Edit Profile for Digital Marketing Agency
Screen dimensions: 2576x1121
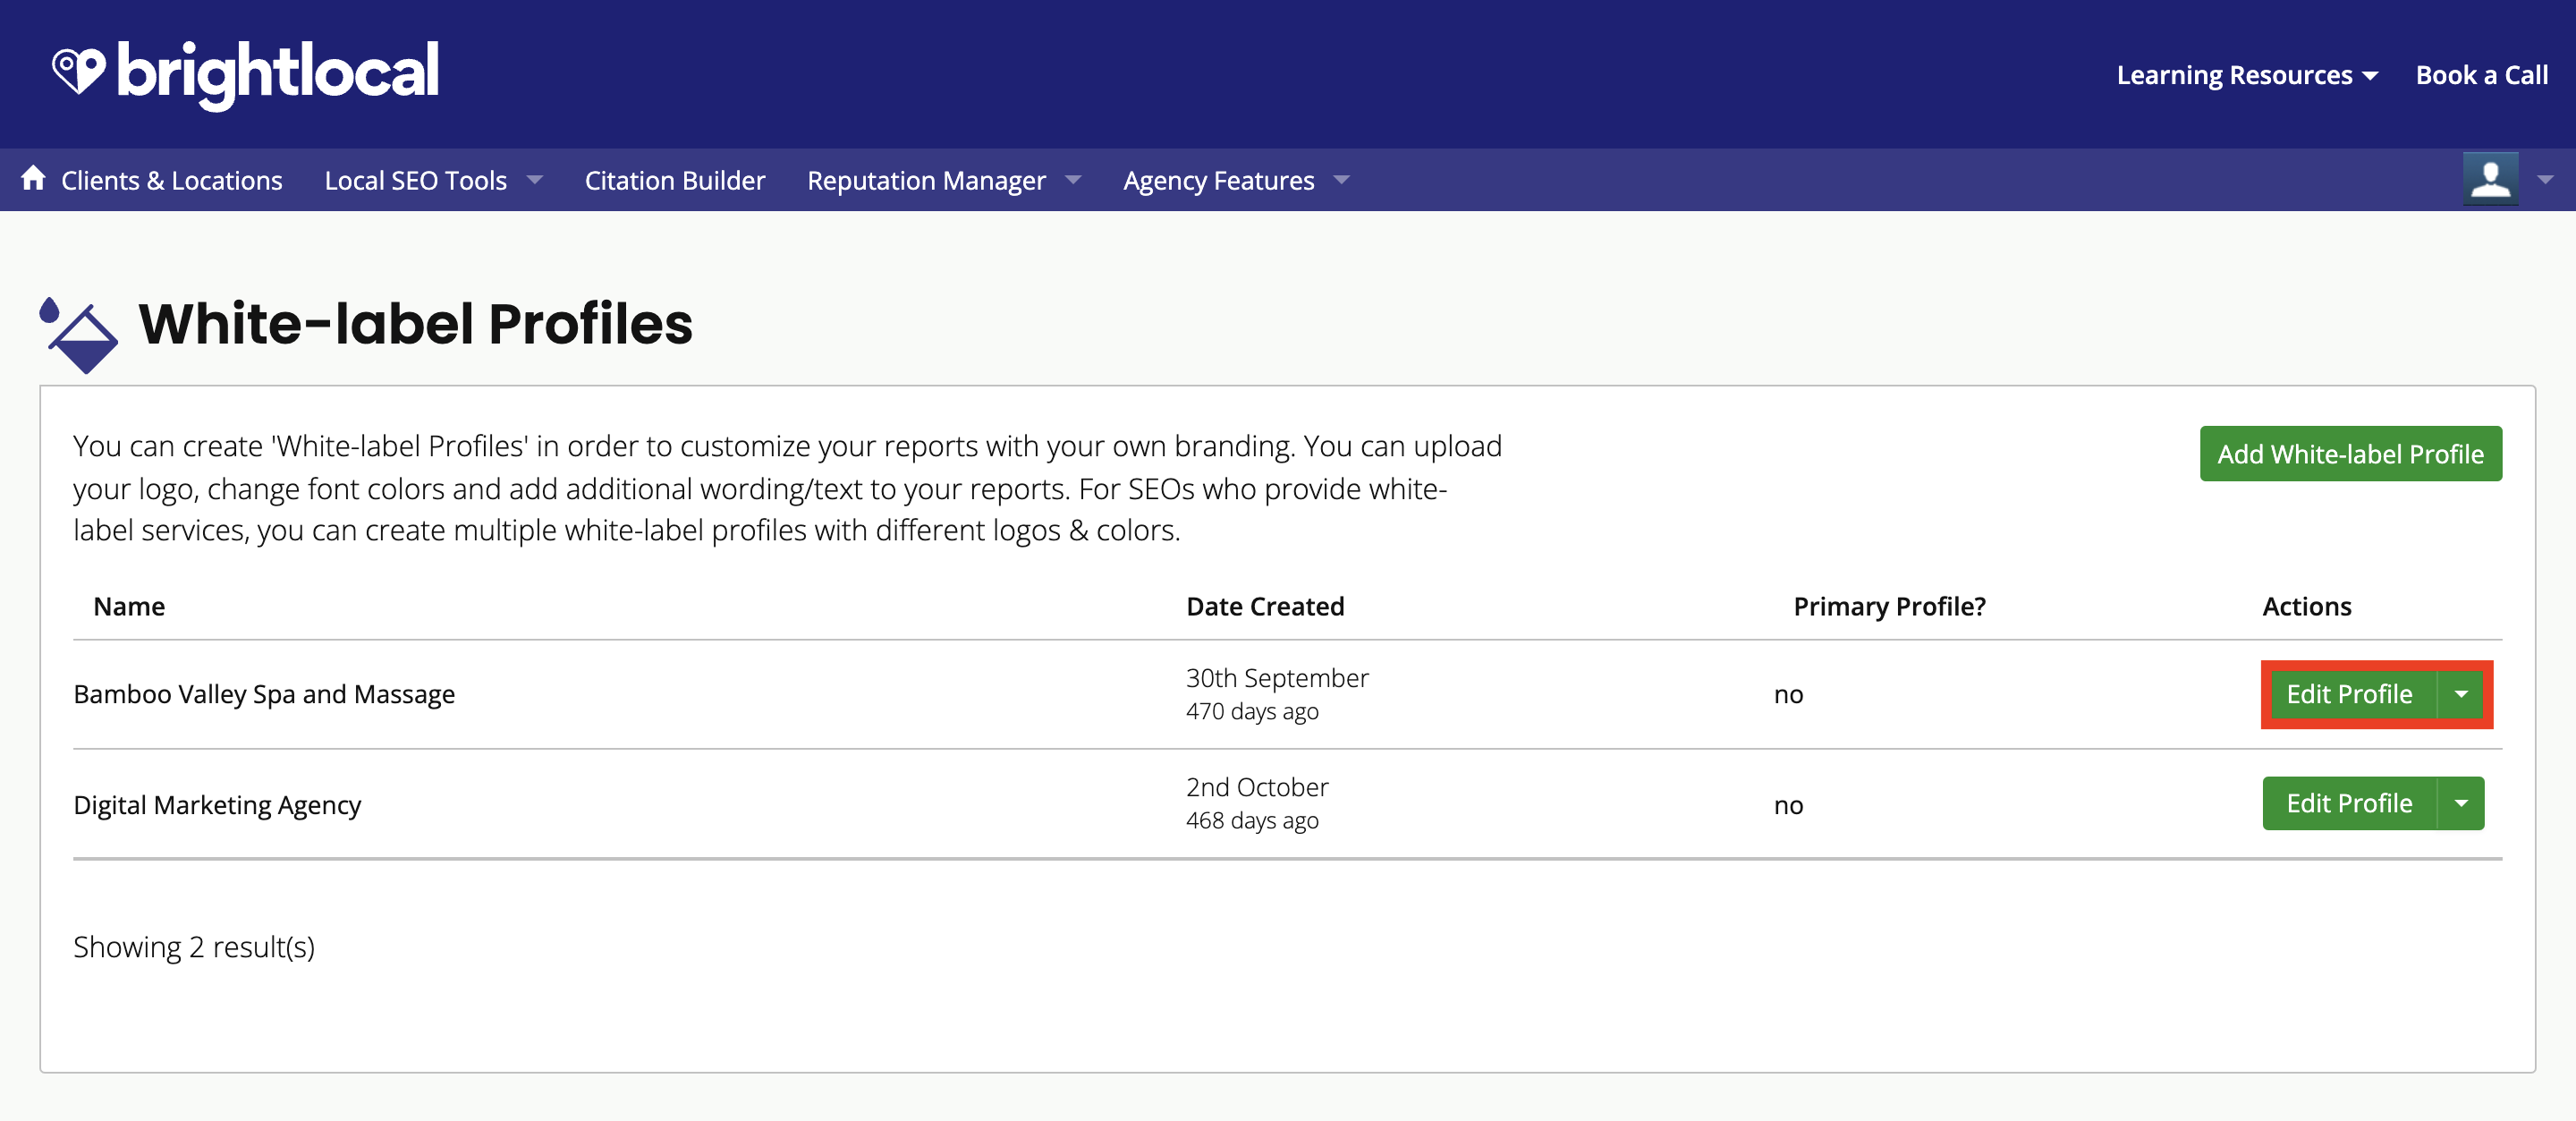point(2349,803)
